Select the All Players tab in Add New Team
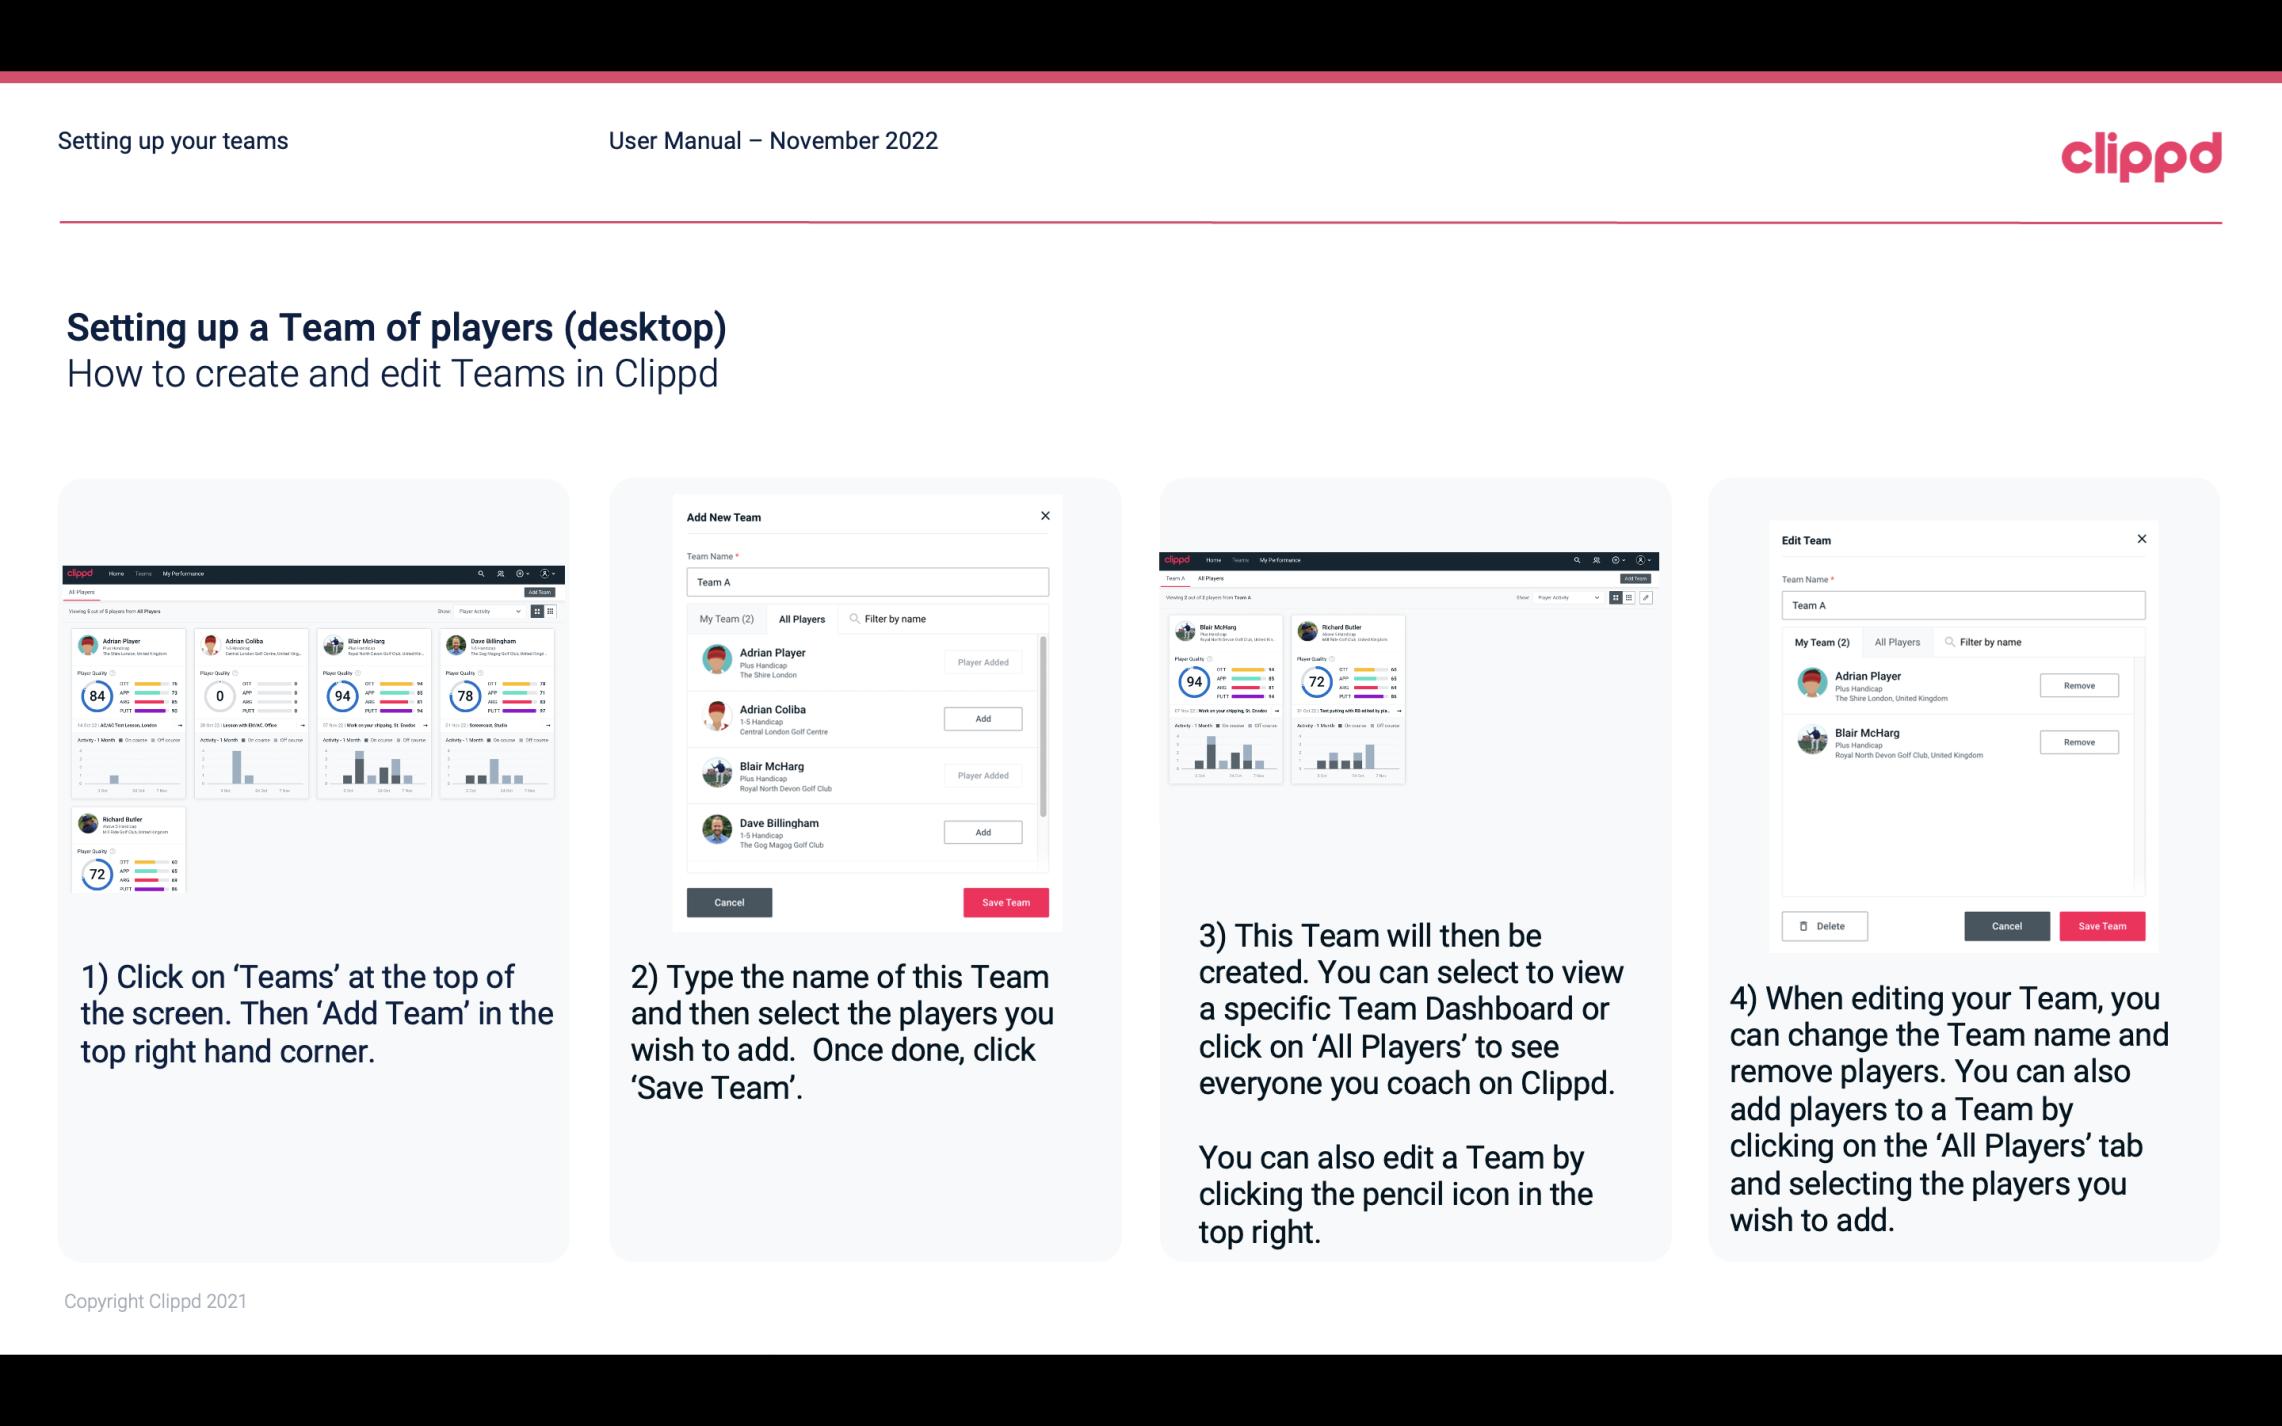This screenshot has width=2282, height=1426. click(802, 618)
